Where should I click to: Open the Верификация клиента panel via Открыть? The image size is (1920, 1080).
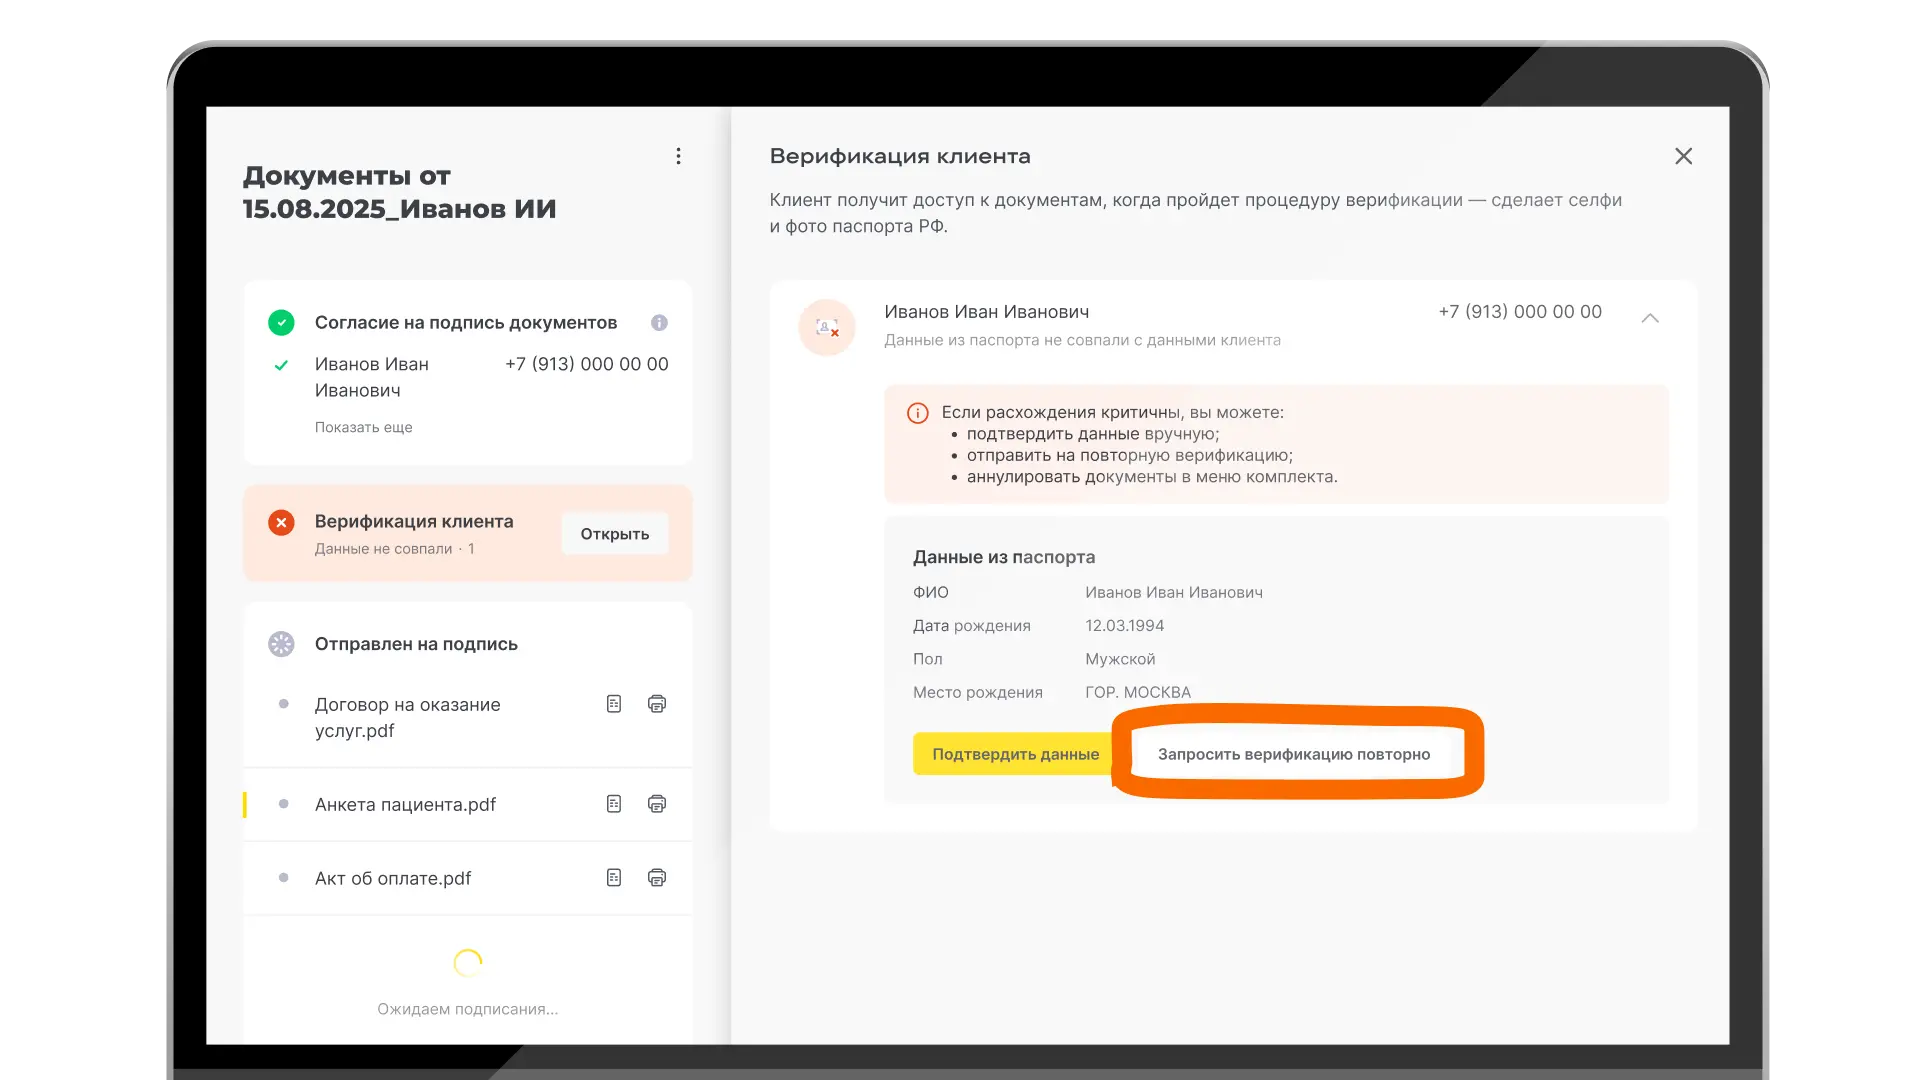[x=614, y=533]
